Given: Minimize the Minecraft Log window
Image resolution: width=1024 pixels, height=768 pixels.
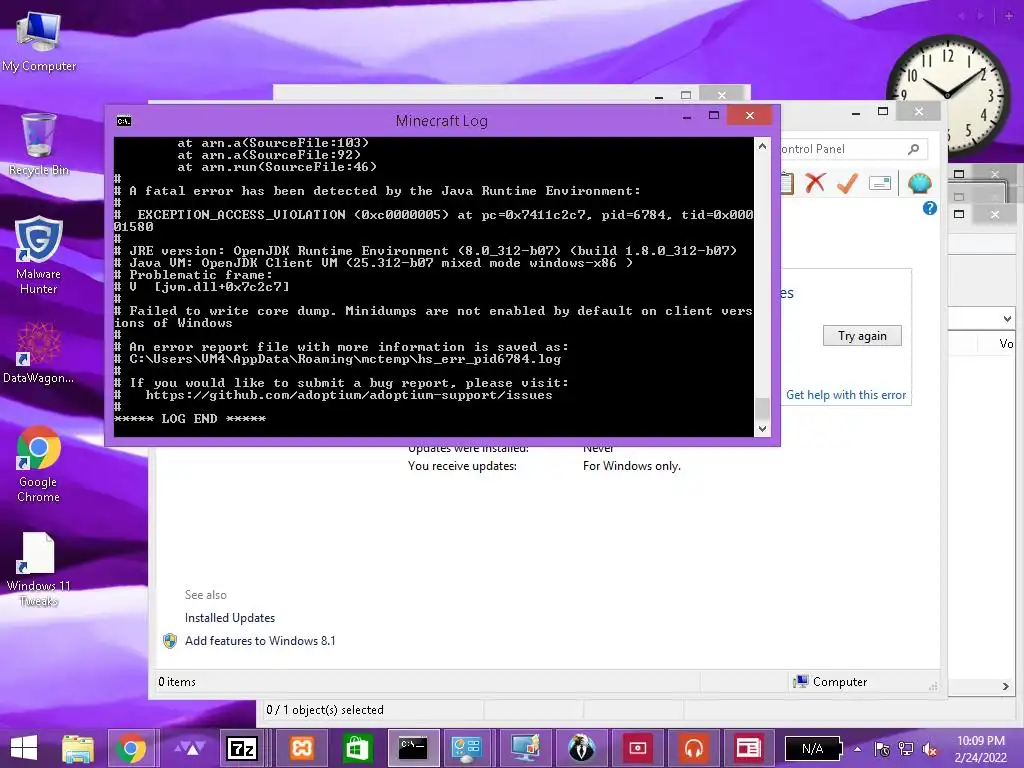Looking at the screenshot, I should (686, 116).
